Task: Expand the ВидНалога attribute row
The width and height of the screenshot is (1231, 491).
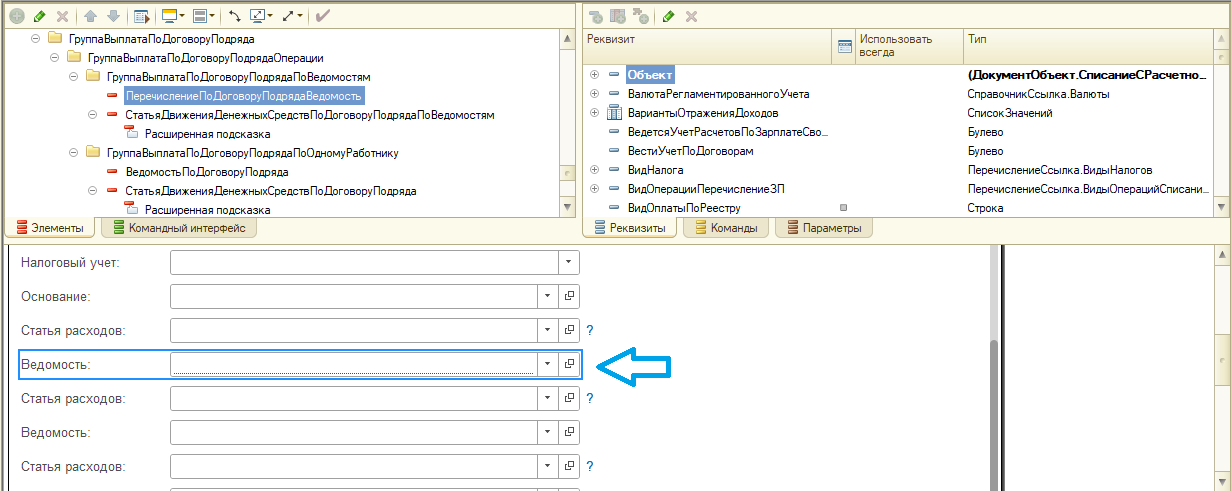Action: pyautogui.click(x=595, y=170)
